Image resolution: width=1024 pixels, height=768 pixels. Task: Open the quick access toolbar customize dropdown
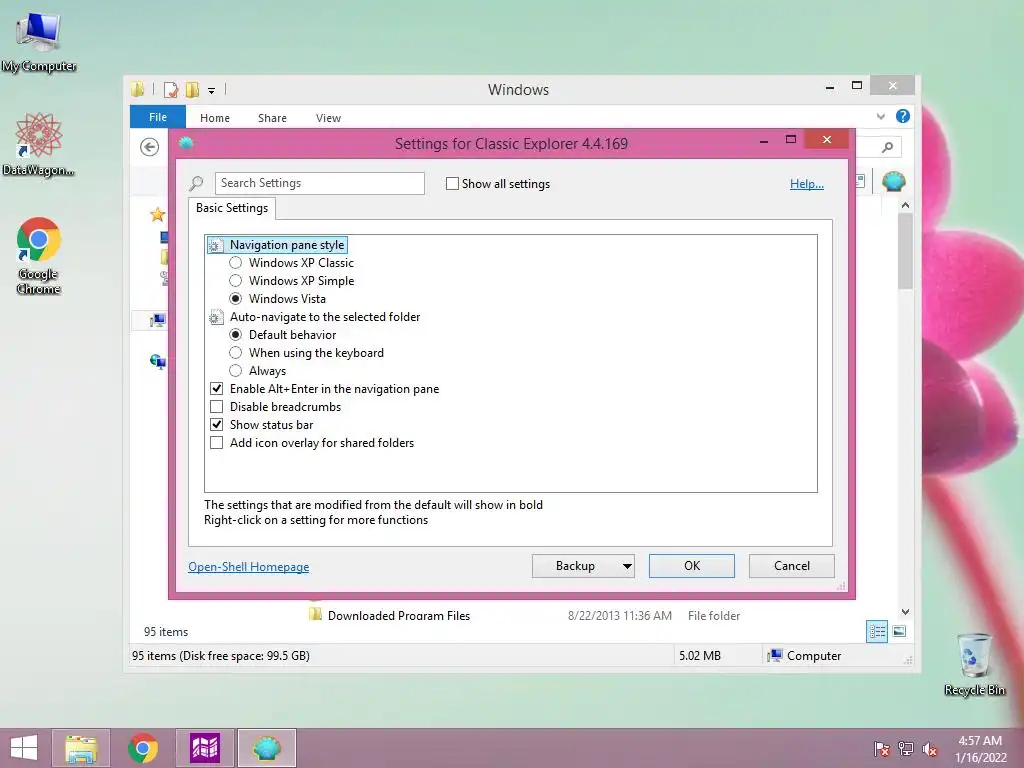(212, 91)
